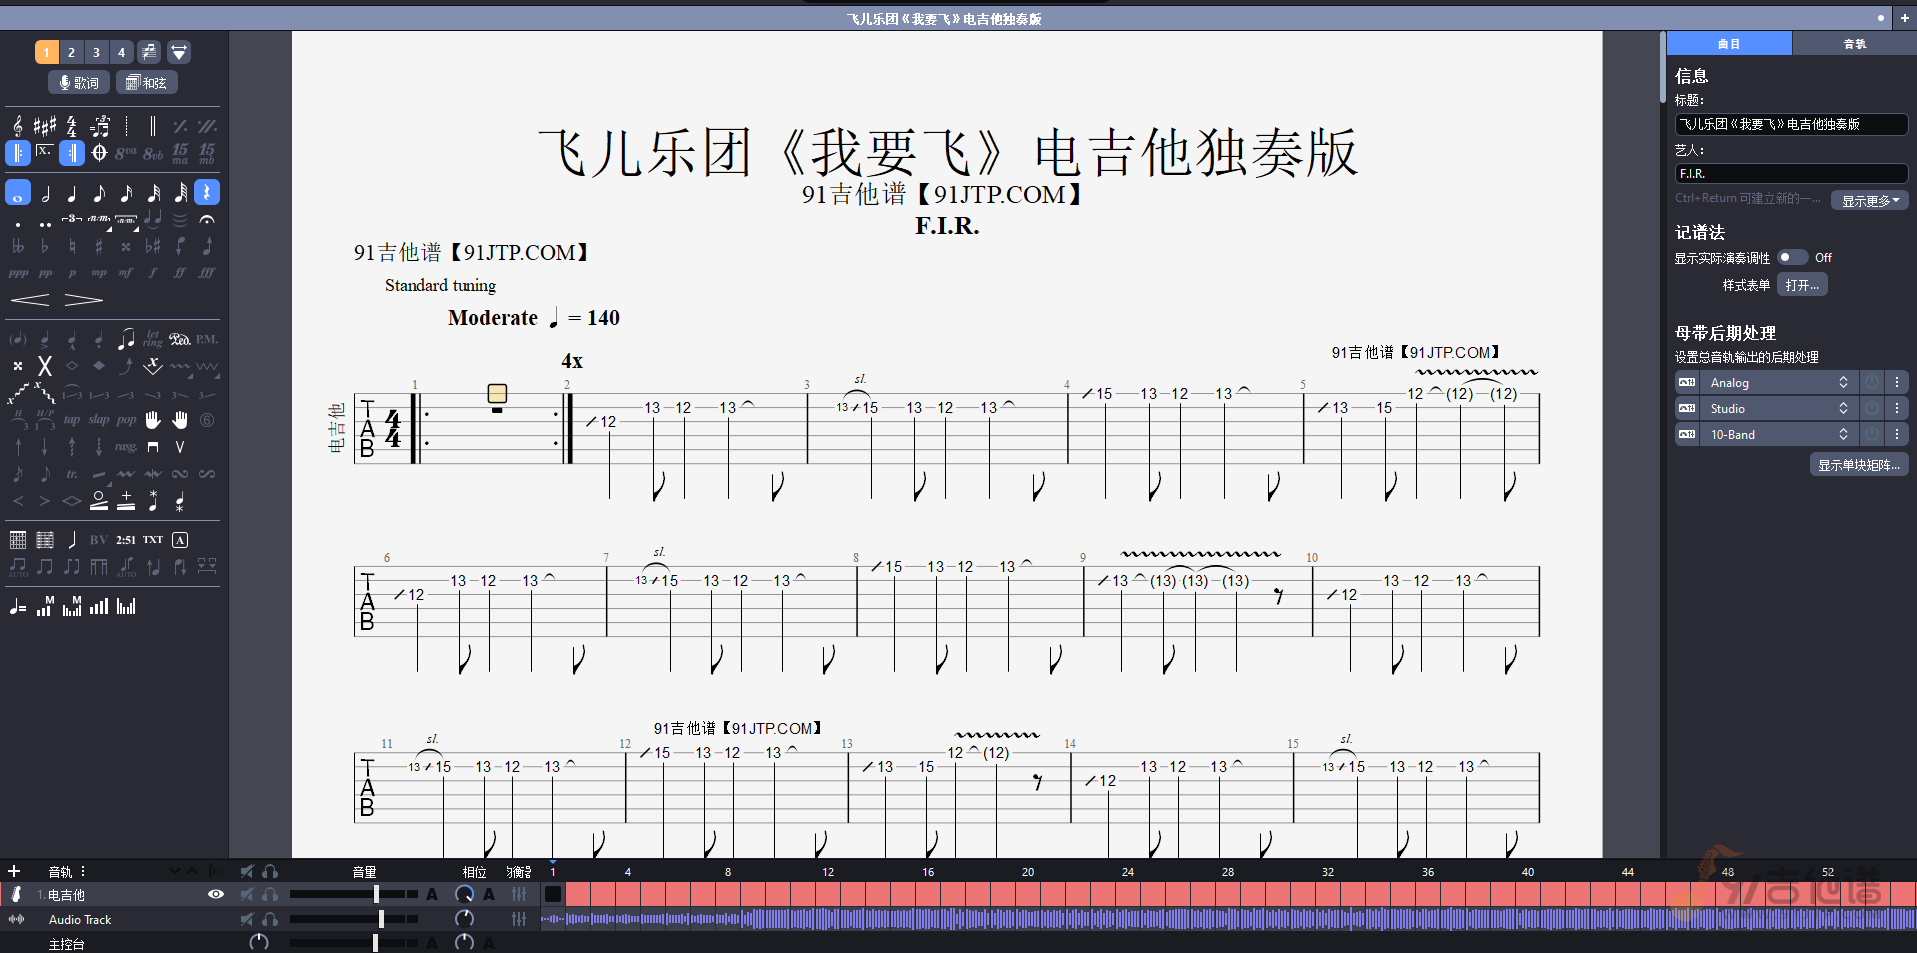Click the 4/4 time signature icon

point(72,126)
